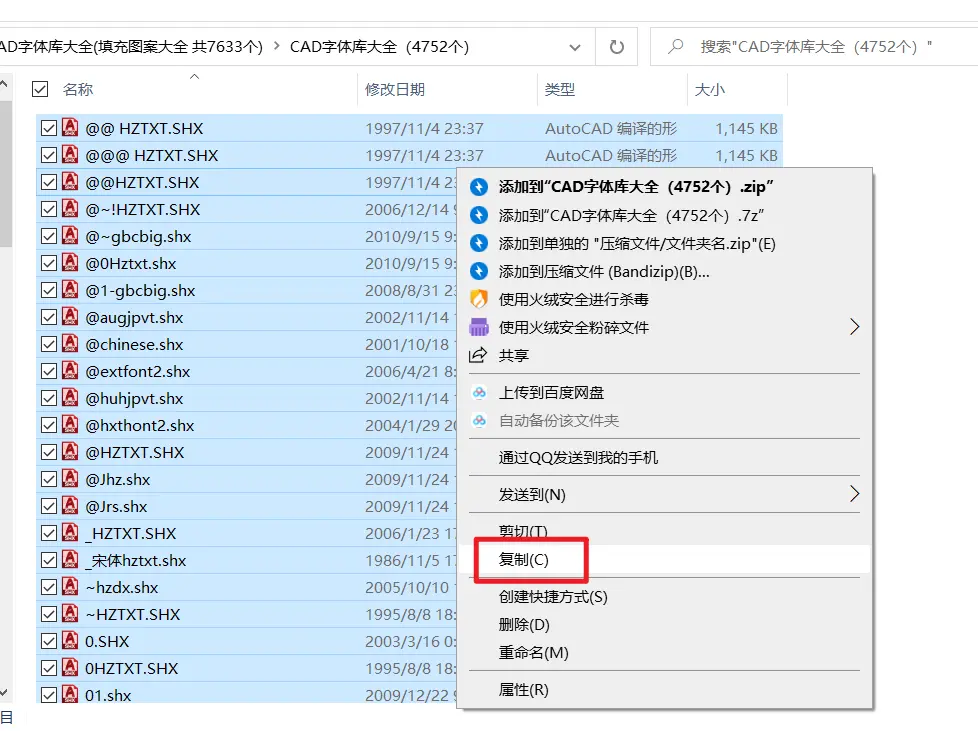Click the search magnifier icon

[675, 46]
